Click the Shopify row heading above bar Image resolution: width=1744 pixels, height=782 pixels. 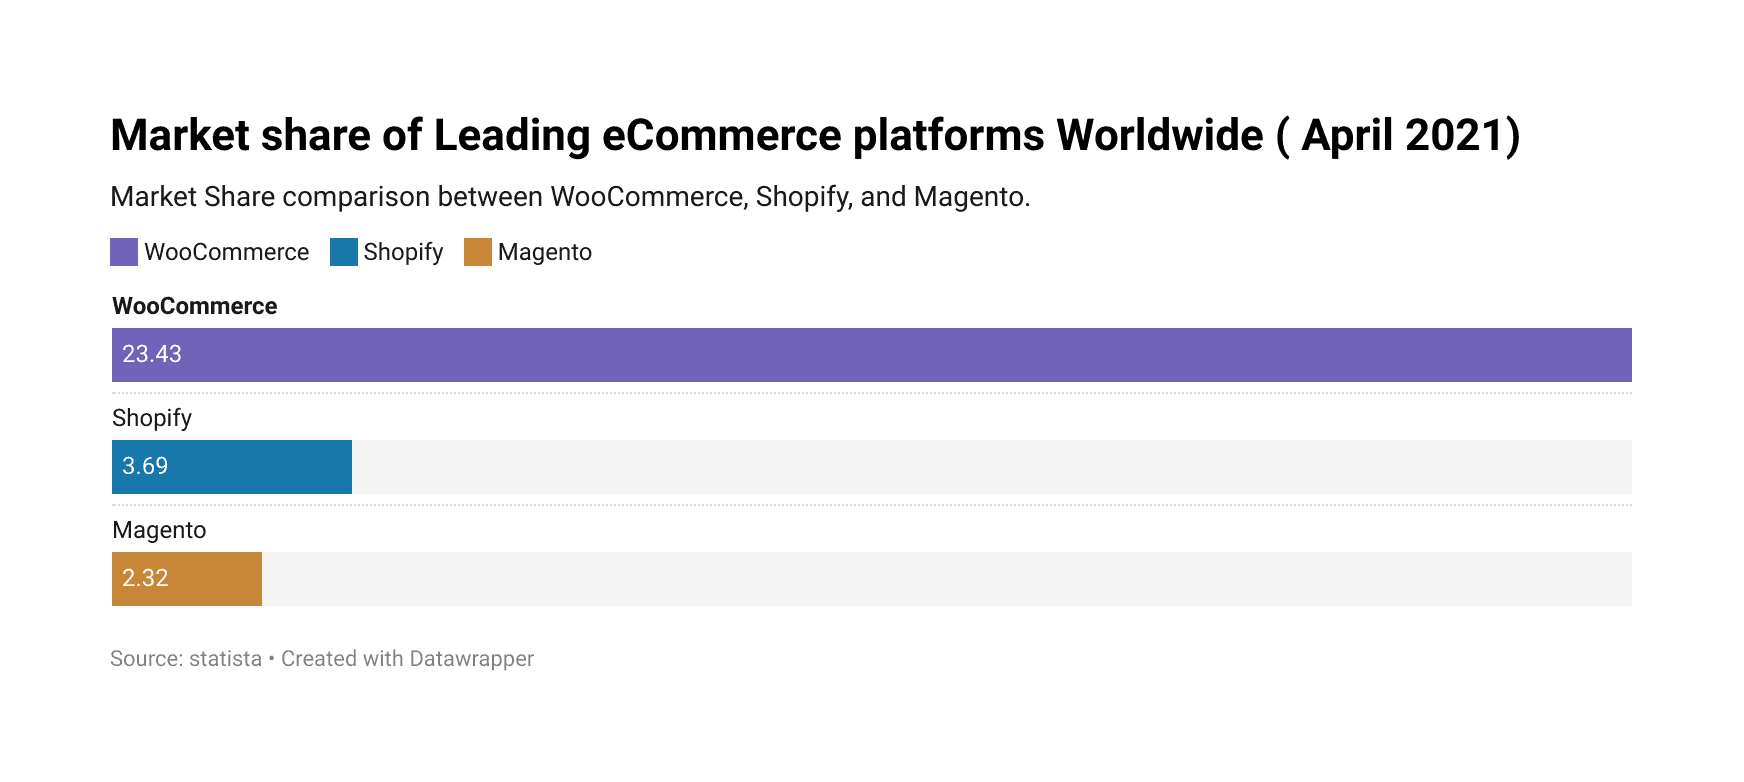152,418
